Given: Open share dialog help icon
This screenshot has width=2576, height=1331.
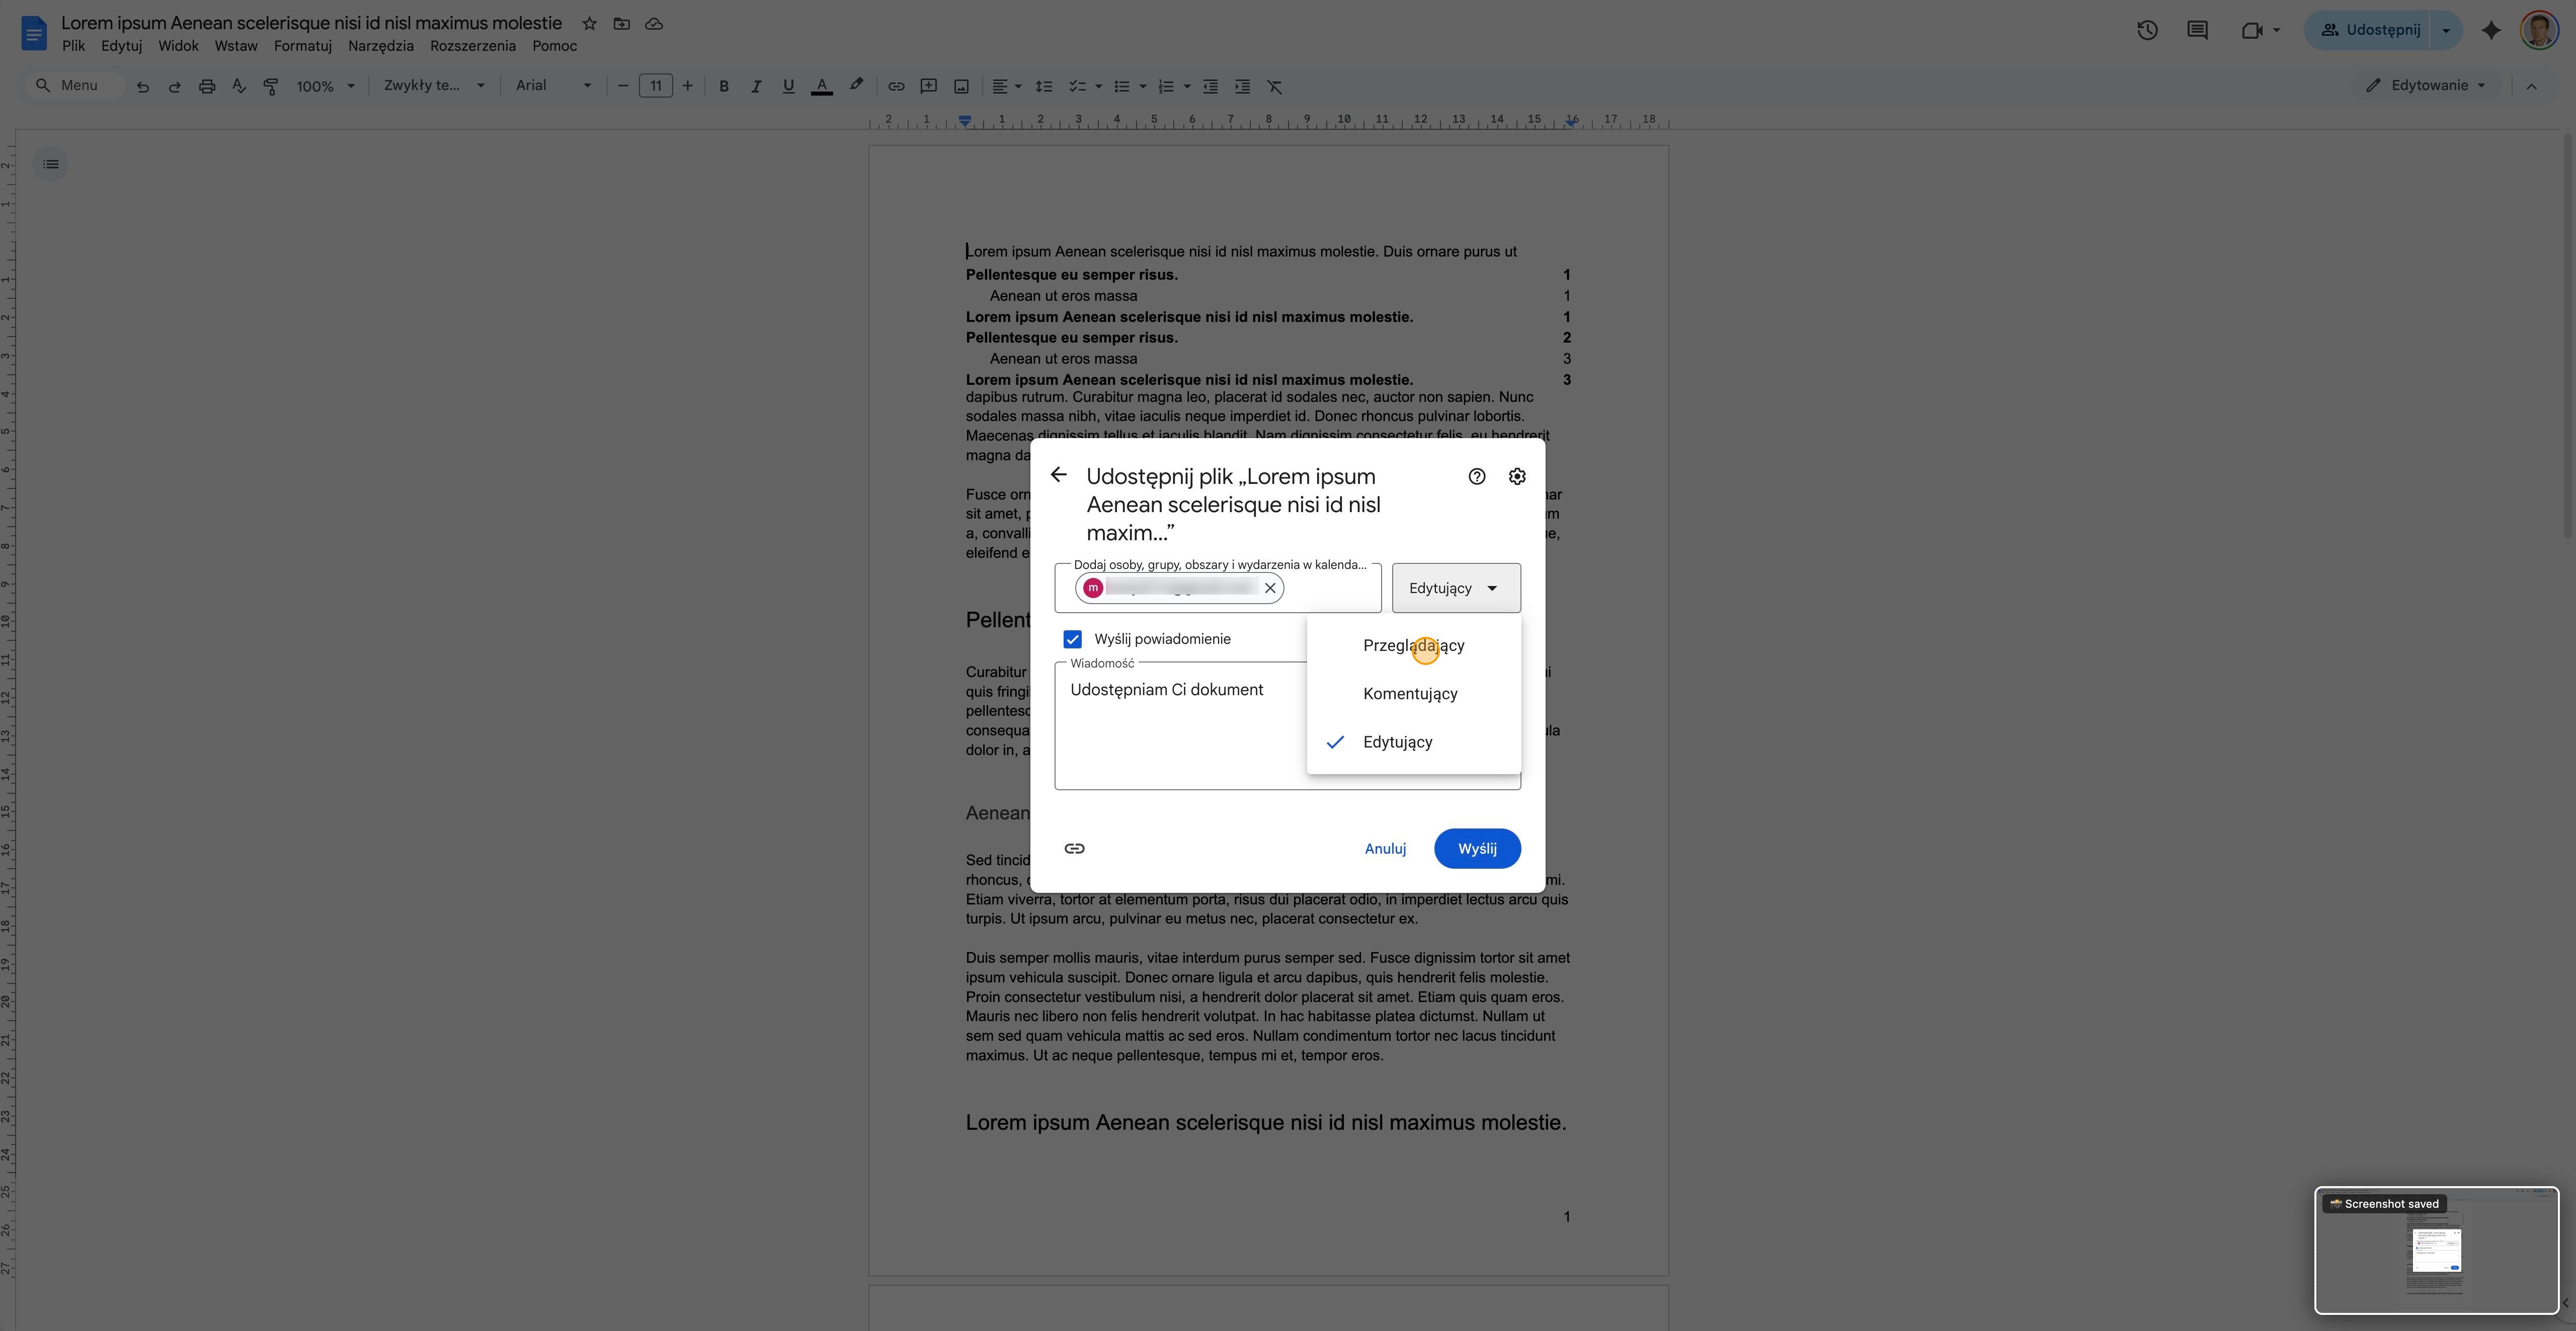Looking at the screenshot, I should pos(1476,476).
